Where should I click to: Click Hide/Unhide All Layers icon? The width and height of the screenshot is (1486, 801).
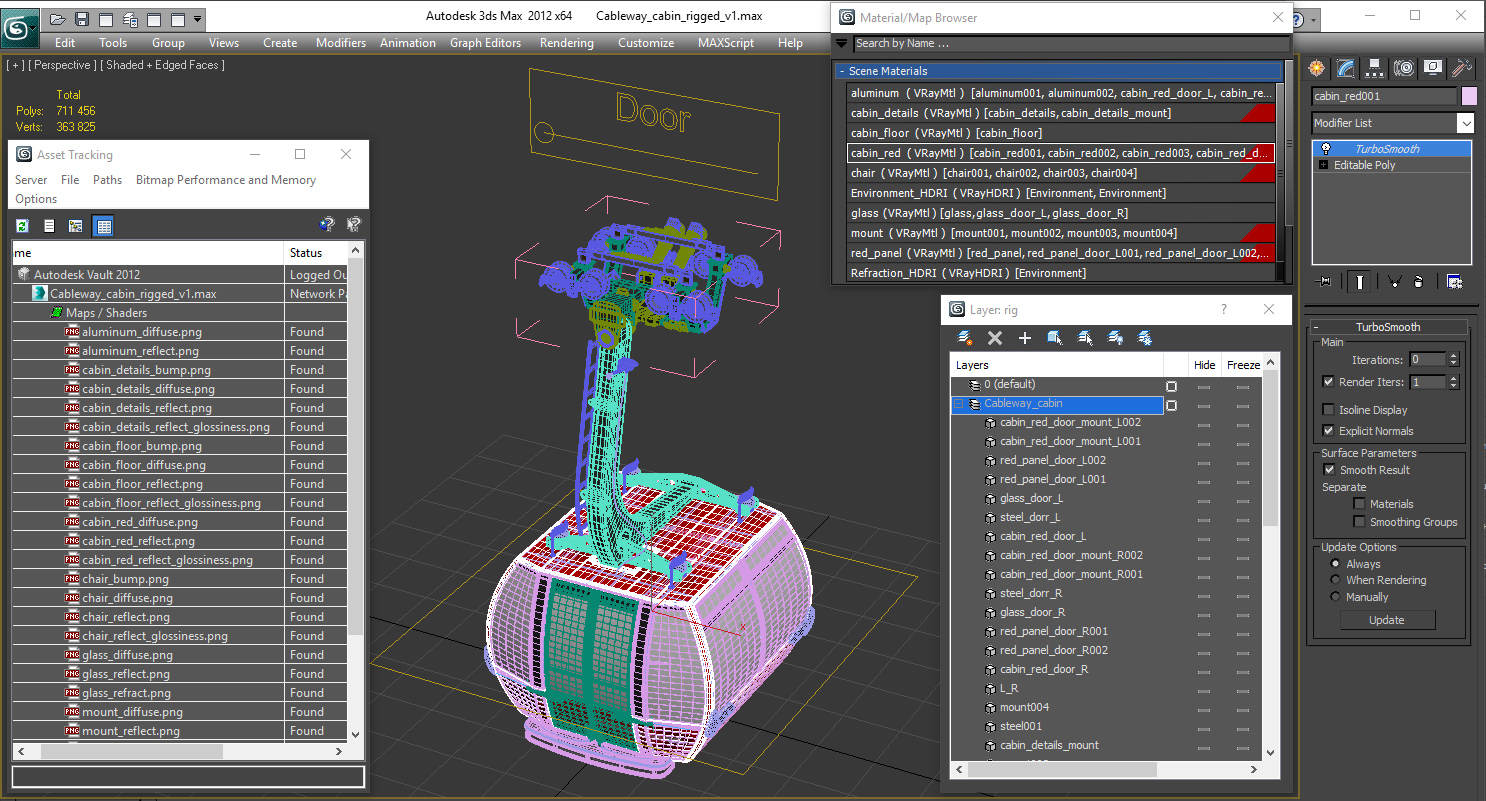click(x=1115, y=338)
